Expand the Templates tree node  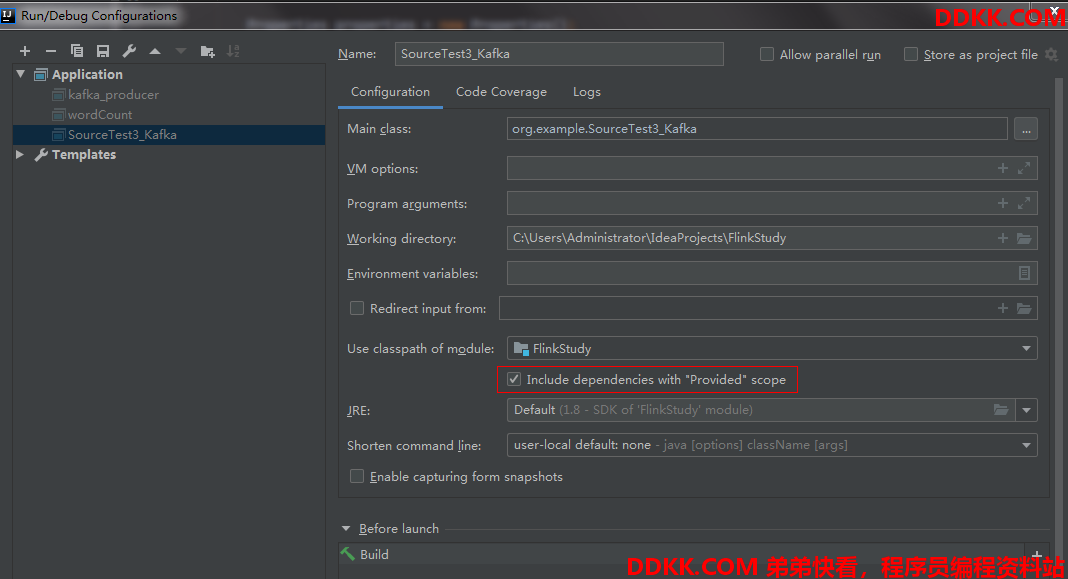(20, 155)
